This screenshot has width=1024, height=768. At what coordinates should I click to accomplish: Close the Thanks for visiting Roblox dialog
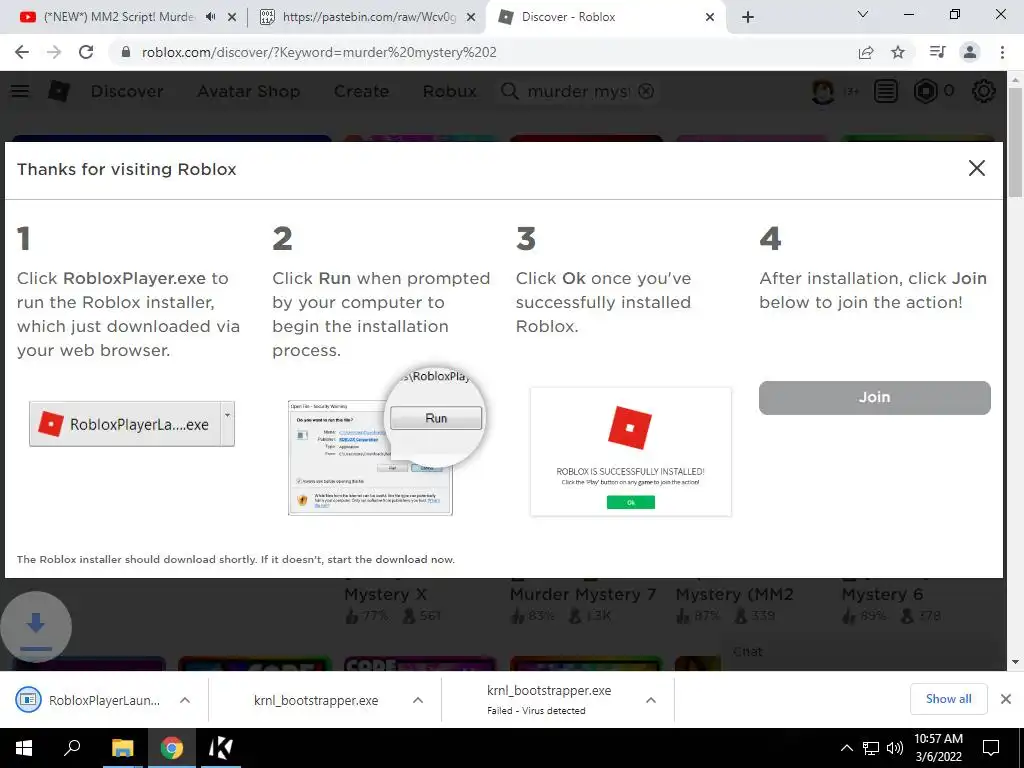[976, 168]
